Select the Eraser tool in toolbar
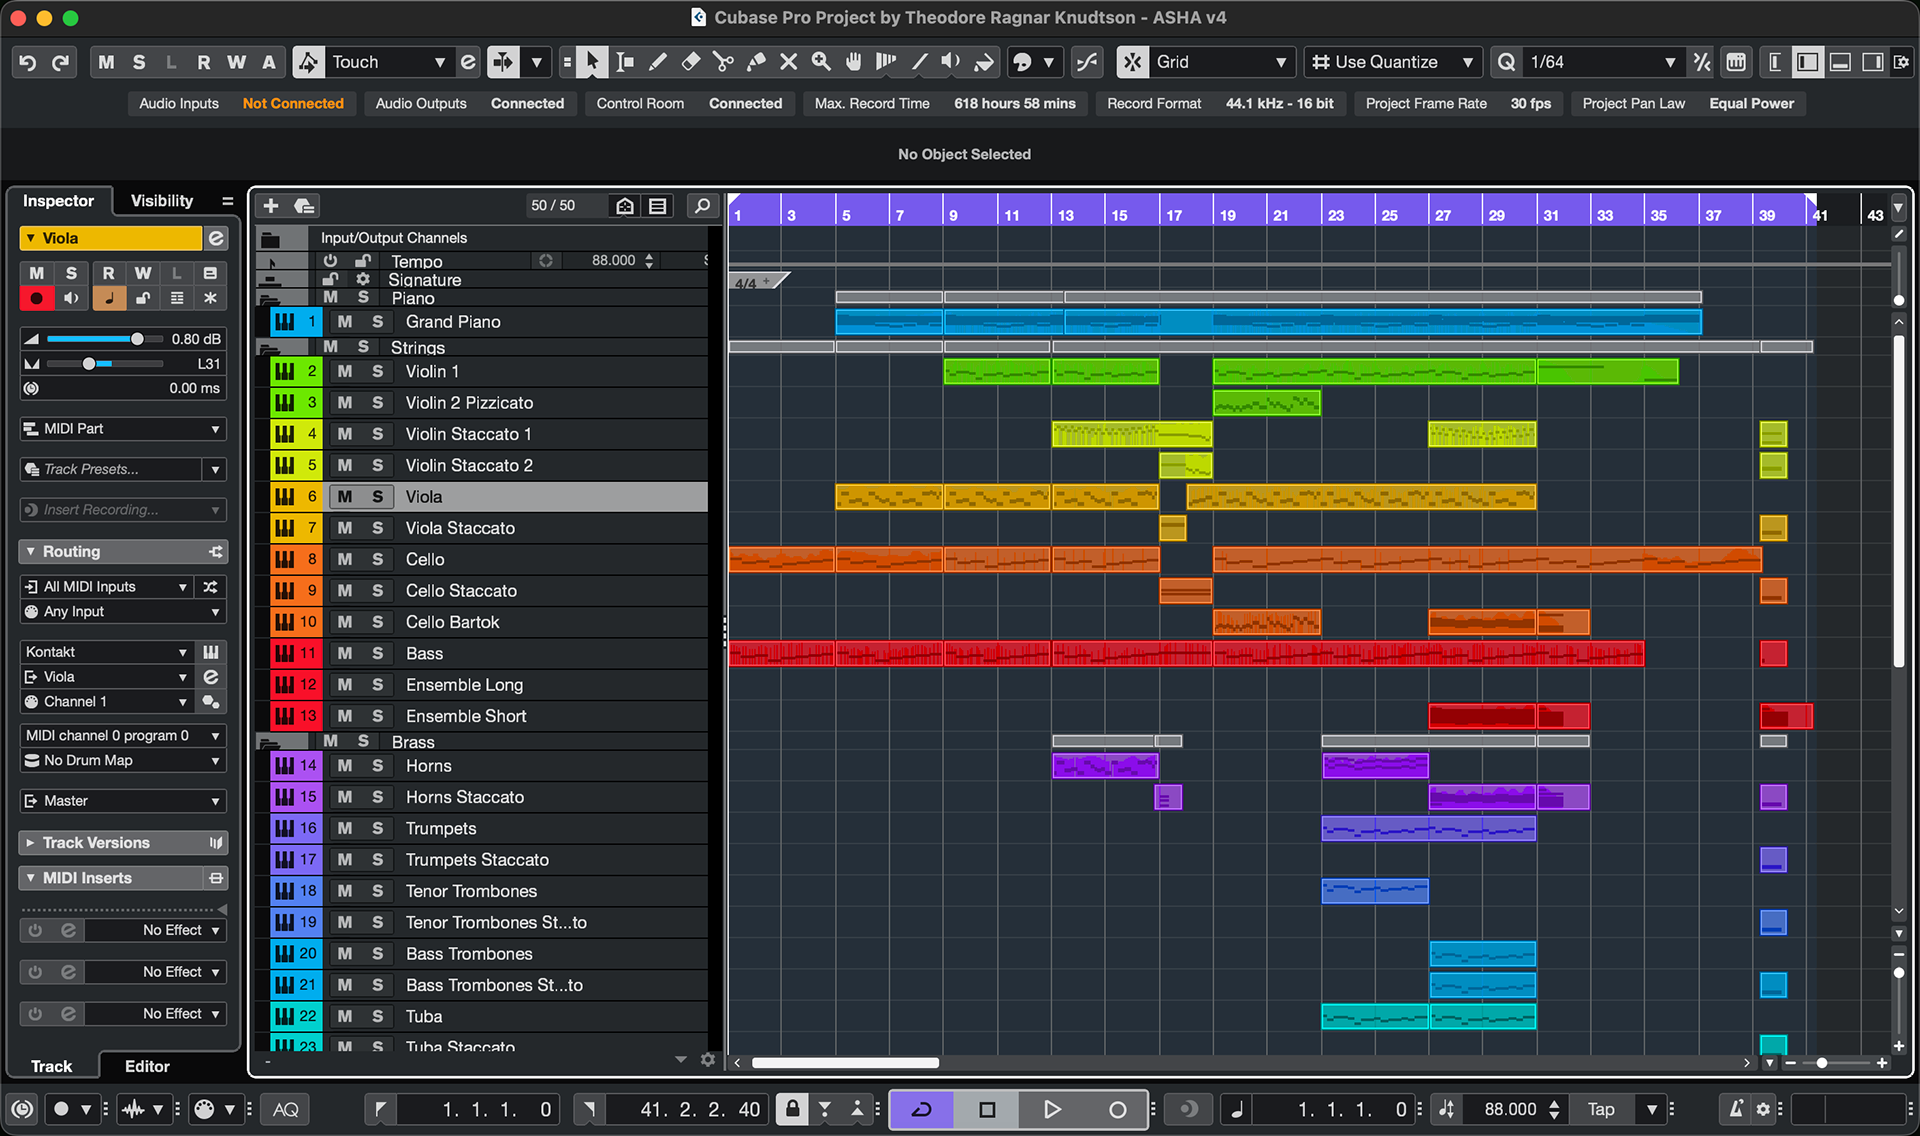1920x1136 pixels. click(x=690, y=62)
